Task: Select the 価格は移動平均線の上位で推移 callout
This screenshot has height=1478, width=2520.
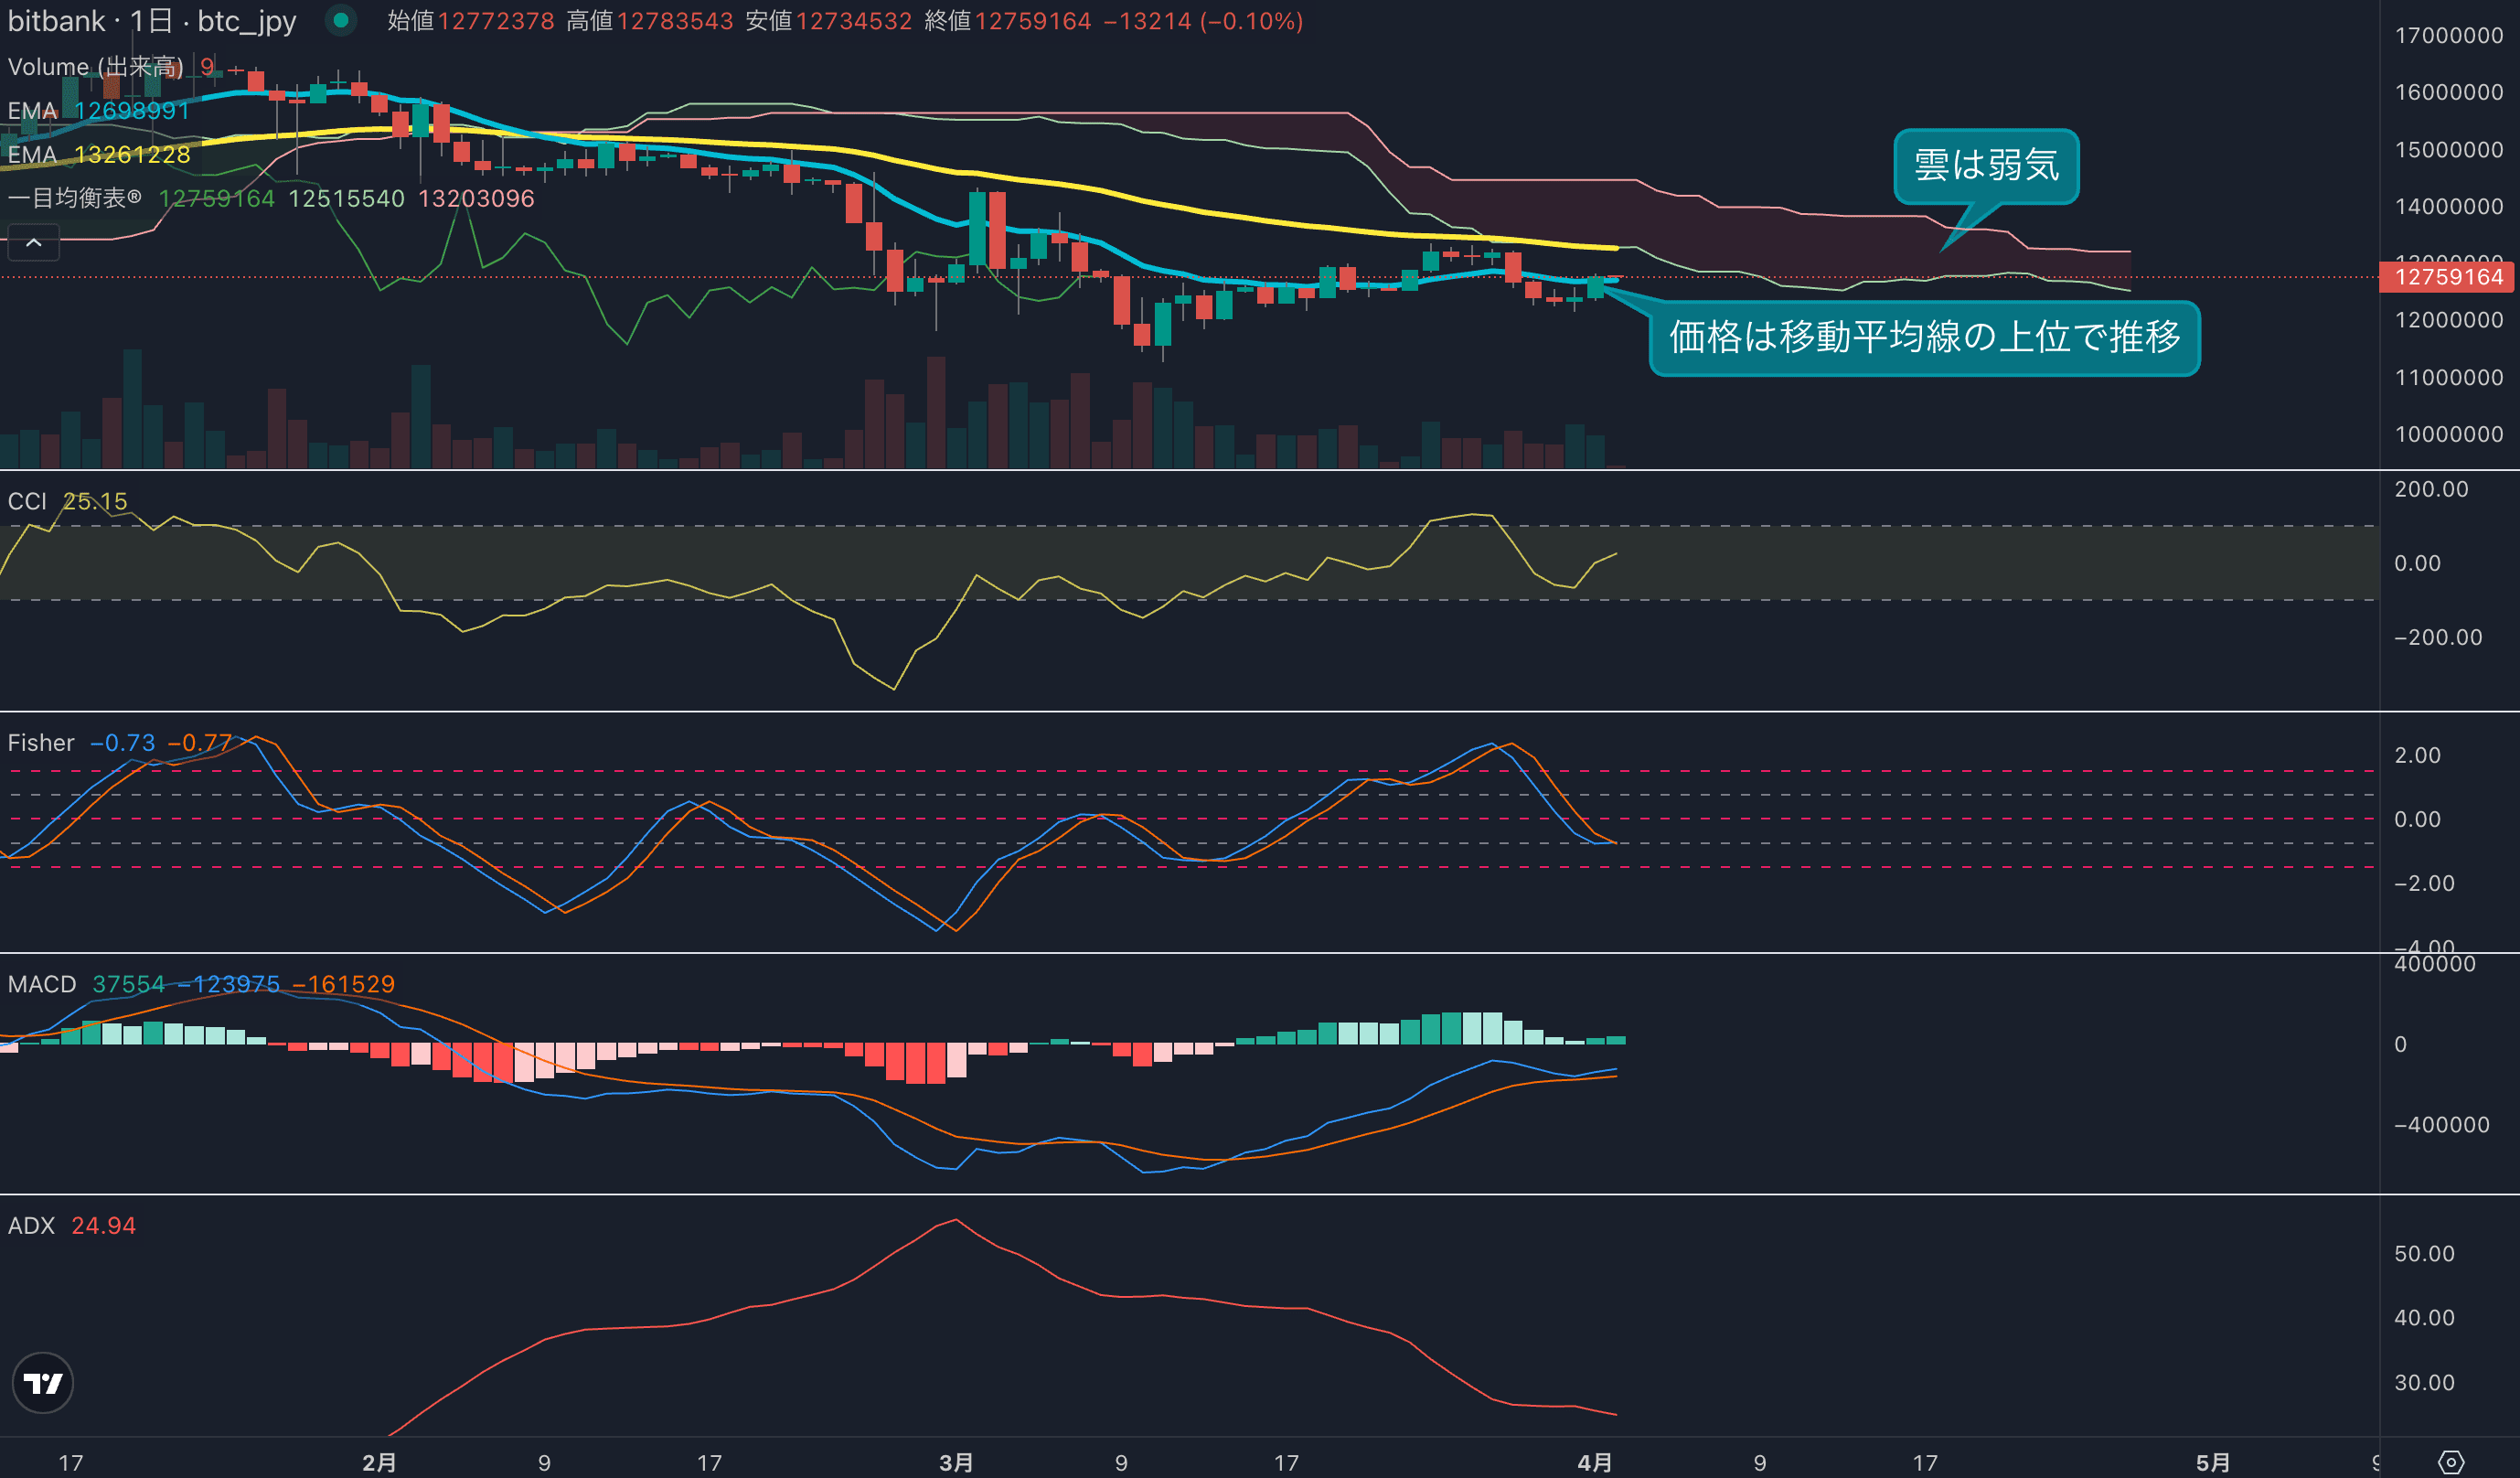Action: (1924, 338)
